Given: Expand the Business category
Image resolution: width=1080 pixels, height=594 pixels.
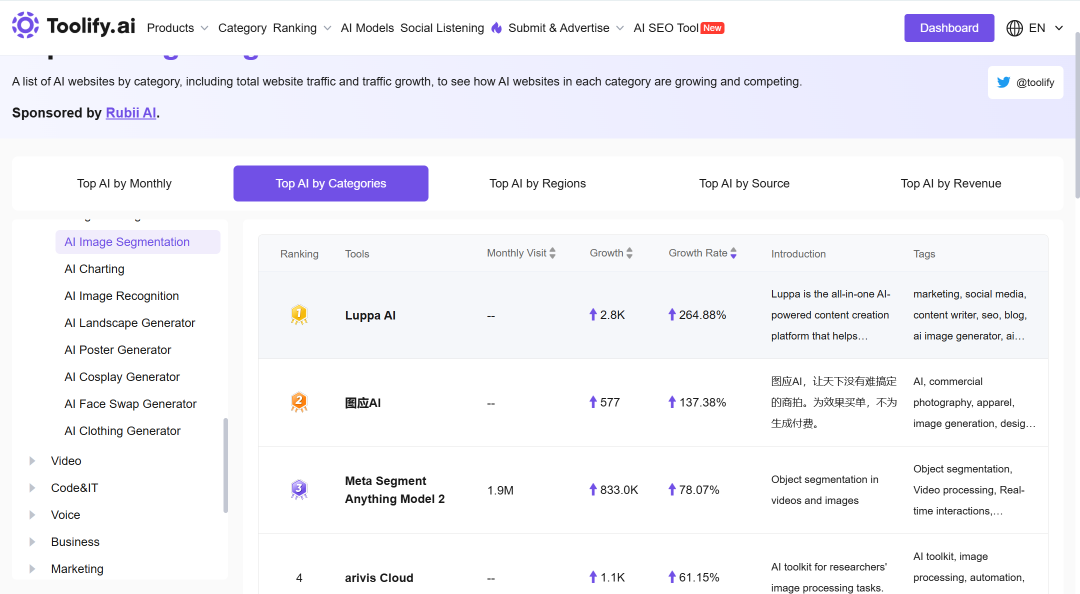Looking at the screenshot, I should [x=32, y=542].
